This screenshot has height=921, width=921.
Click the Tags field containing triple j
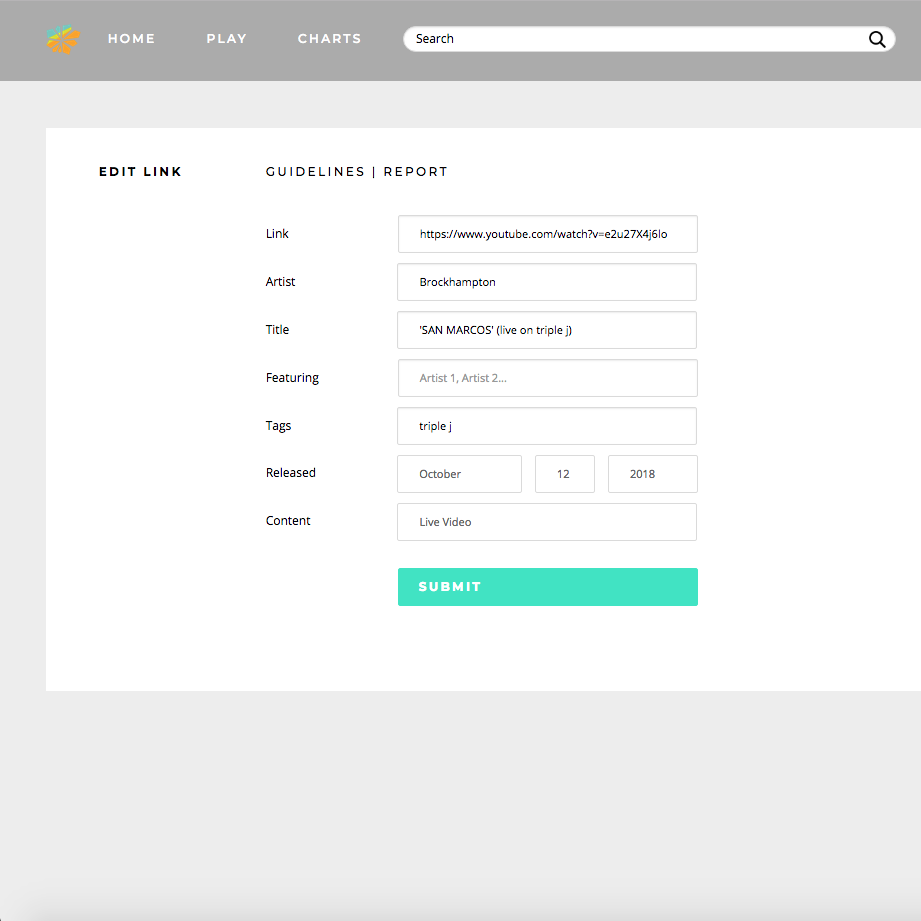click(x=546, y=425)
